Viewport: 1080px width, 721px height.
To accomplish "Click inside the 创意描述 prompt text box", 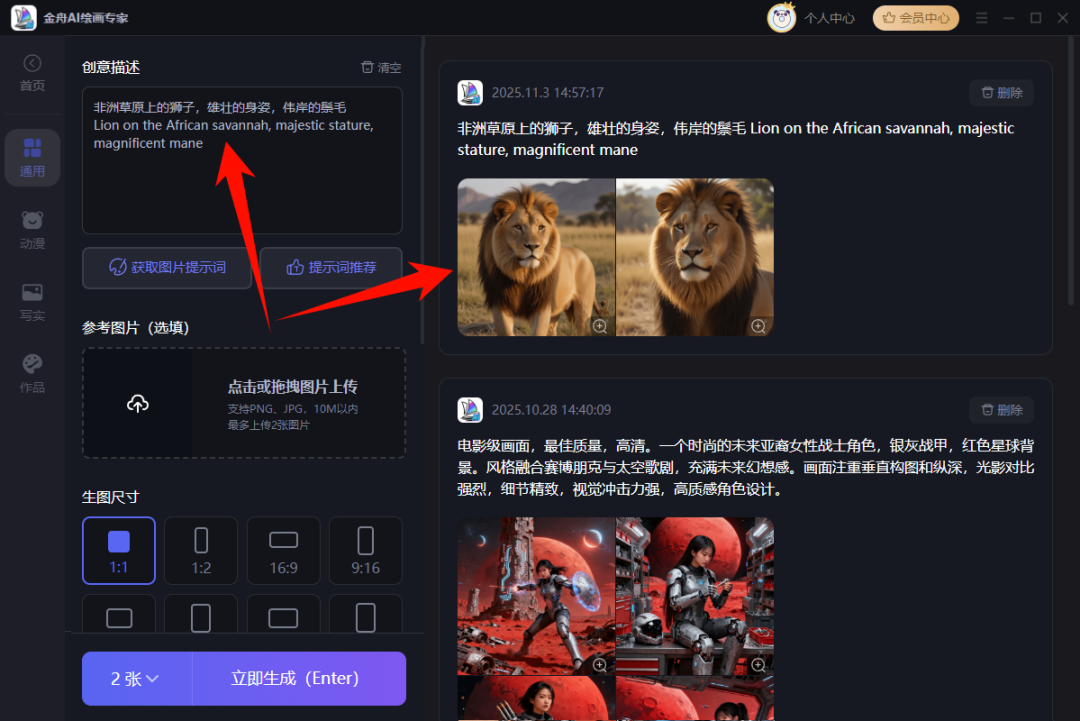I will (242, 160).
